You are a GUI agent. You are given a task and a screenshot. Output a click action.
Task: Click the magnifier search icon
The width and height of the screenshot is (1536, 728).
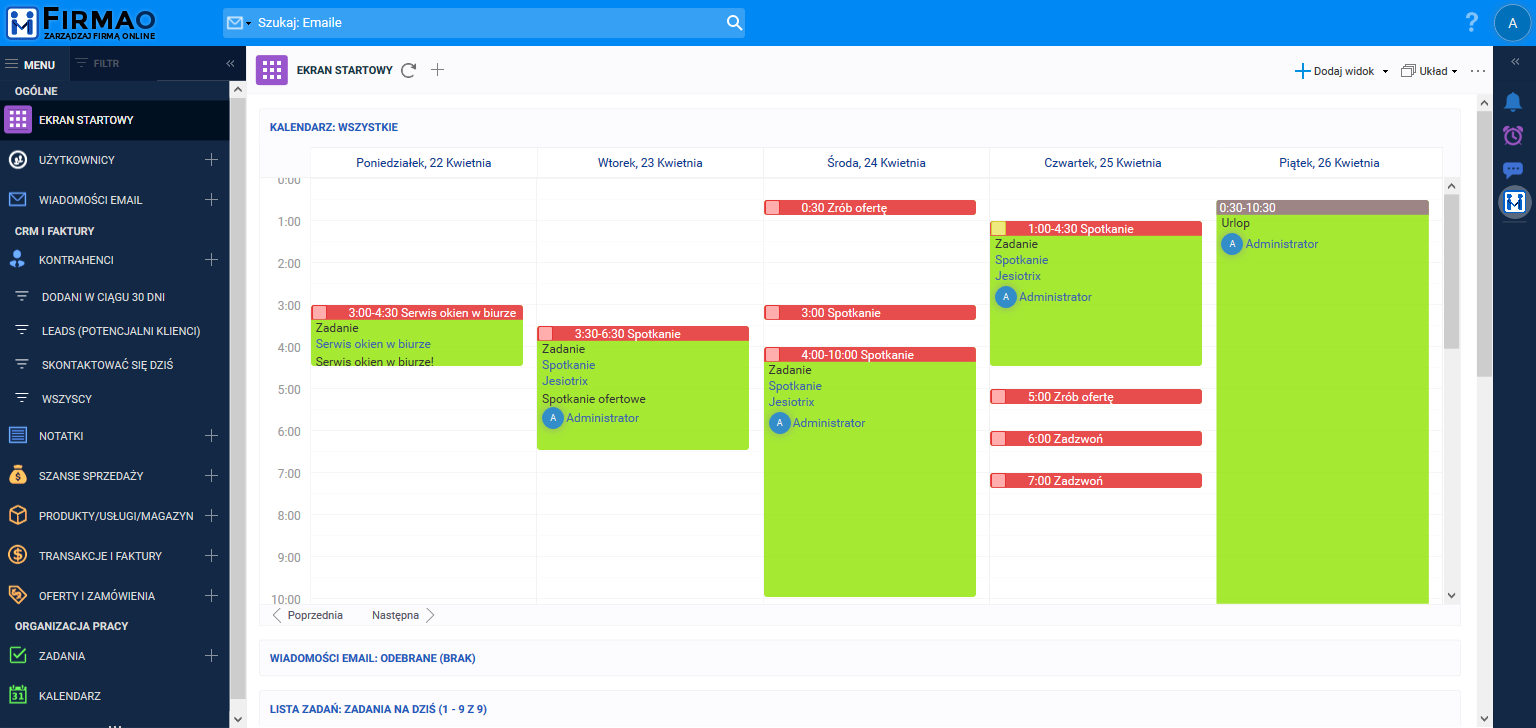tap(734, 23)
